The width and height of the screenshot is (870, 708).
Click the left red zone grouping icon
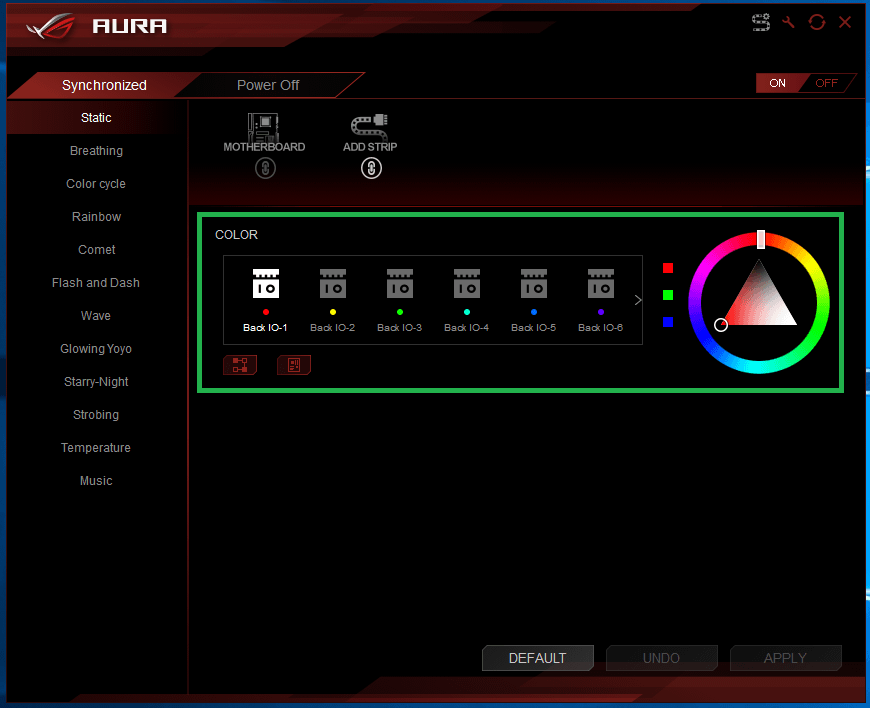[x=240, y=365]
